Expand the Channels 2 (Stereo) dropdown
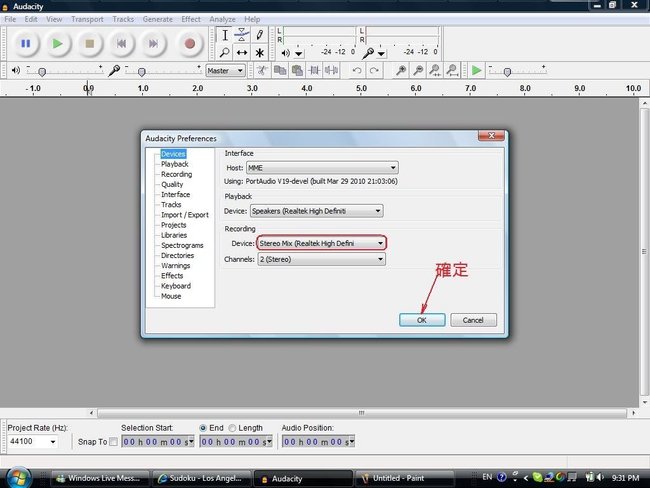The height and width of the screenshot is (488, 650). [321, 259]
